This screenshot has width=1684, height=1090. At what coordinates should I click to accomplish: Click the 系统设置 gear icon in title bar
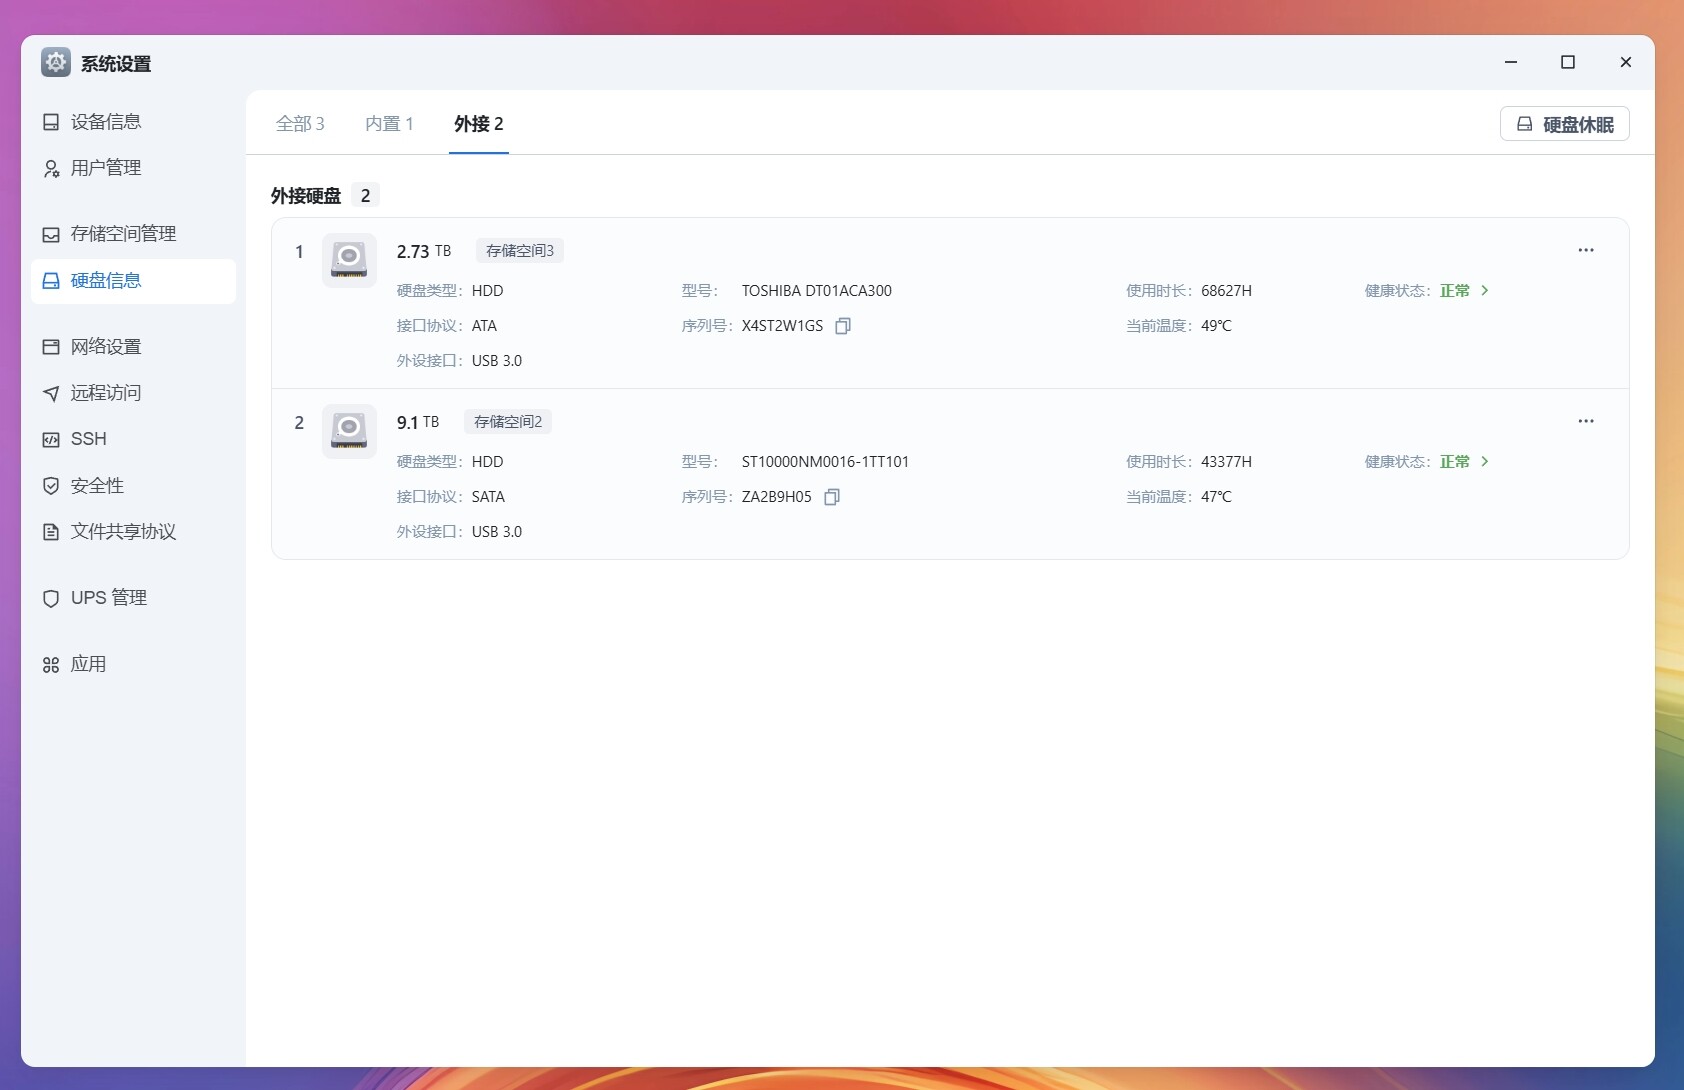click(x=56, y=63)
